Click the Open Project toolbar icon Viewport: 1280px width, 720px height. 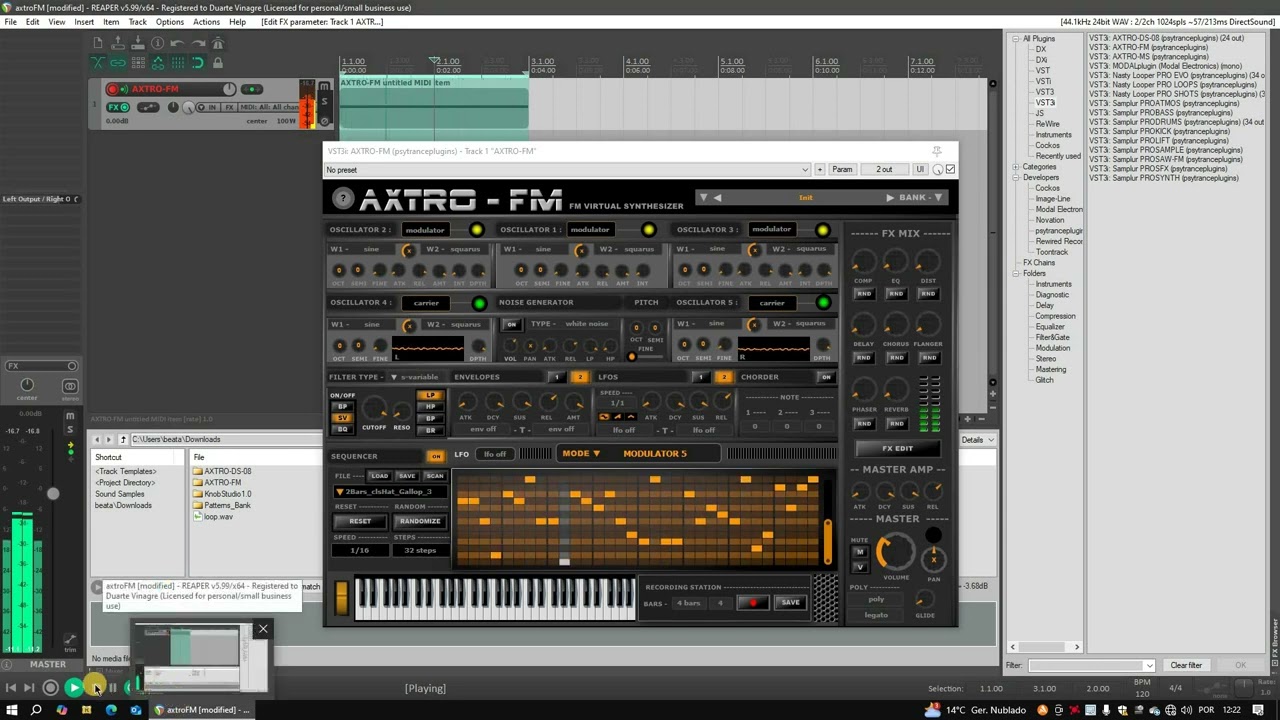[x=118, y=43]
